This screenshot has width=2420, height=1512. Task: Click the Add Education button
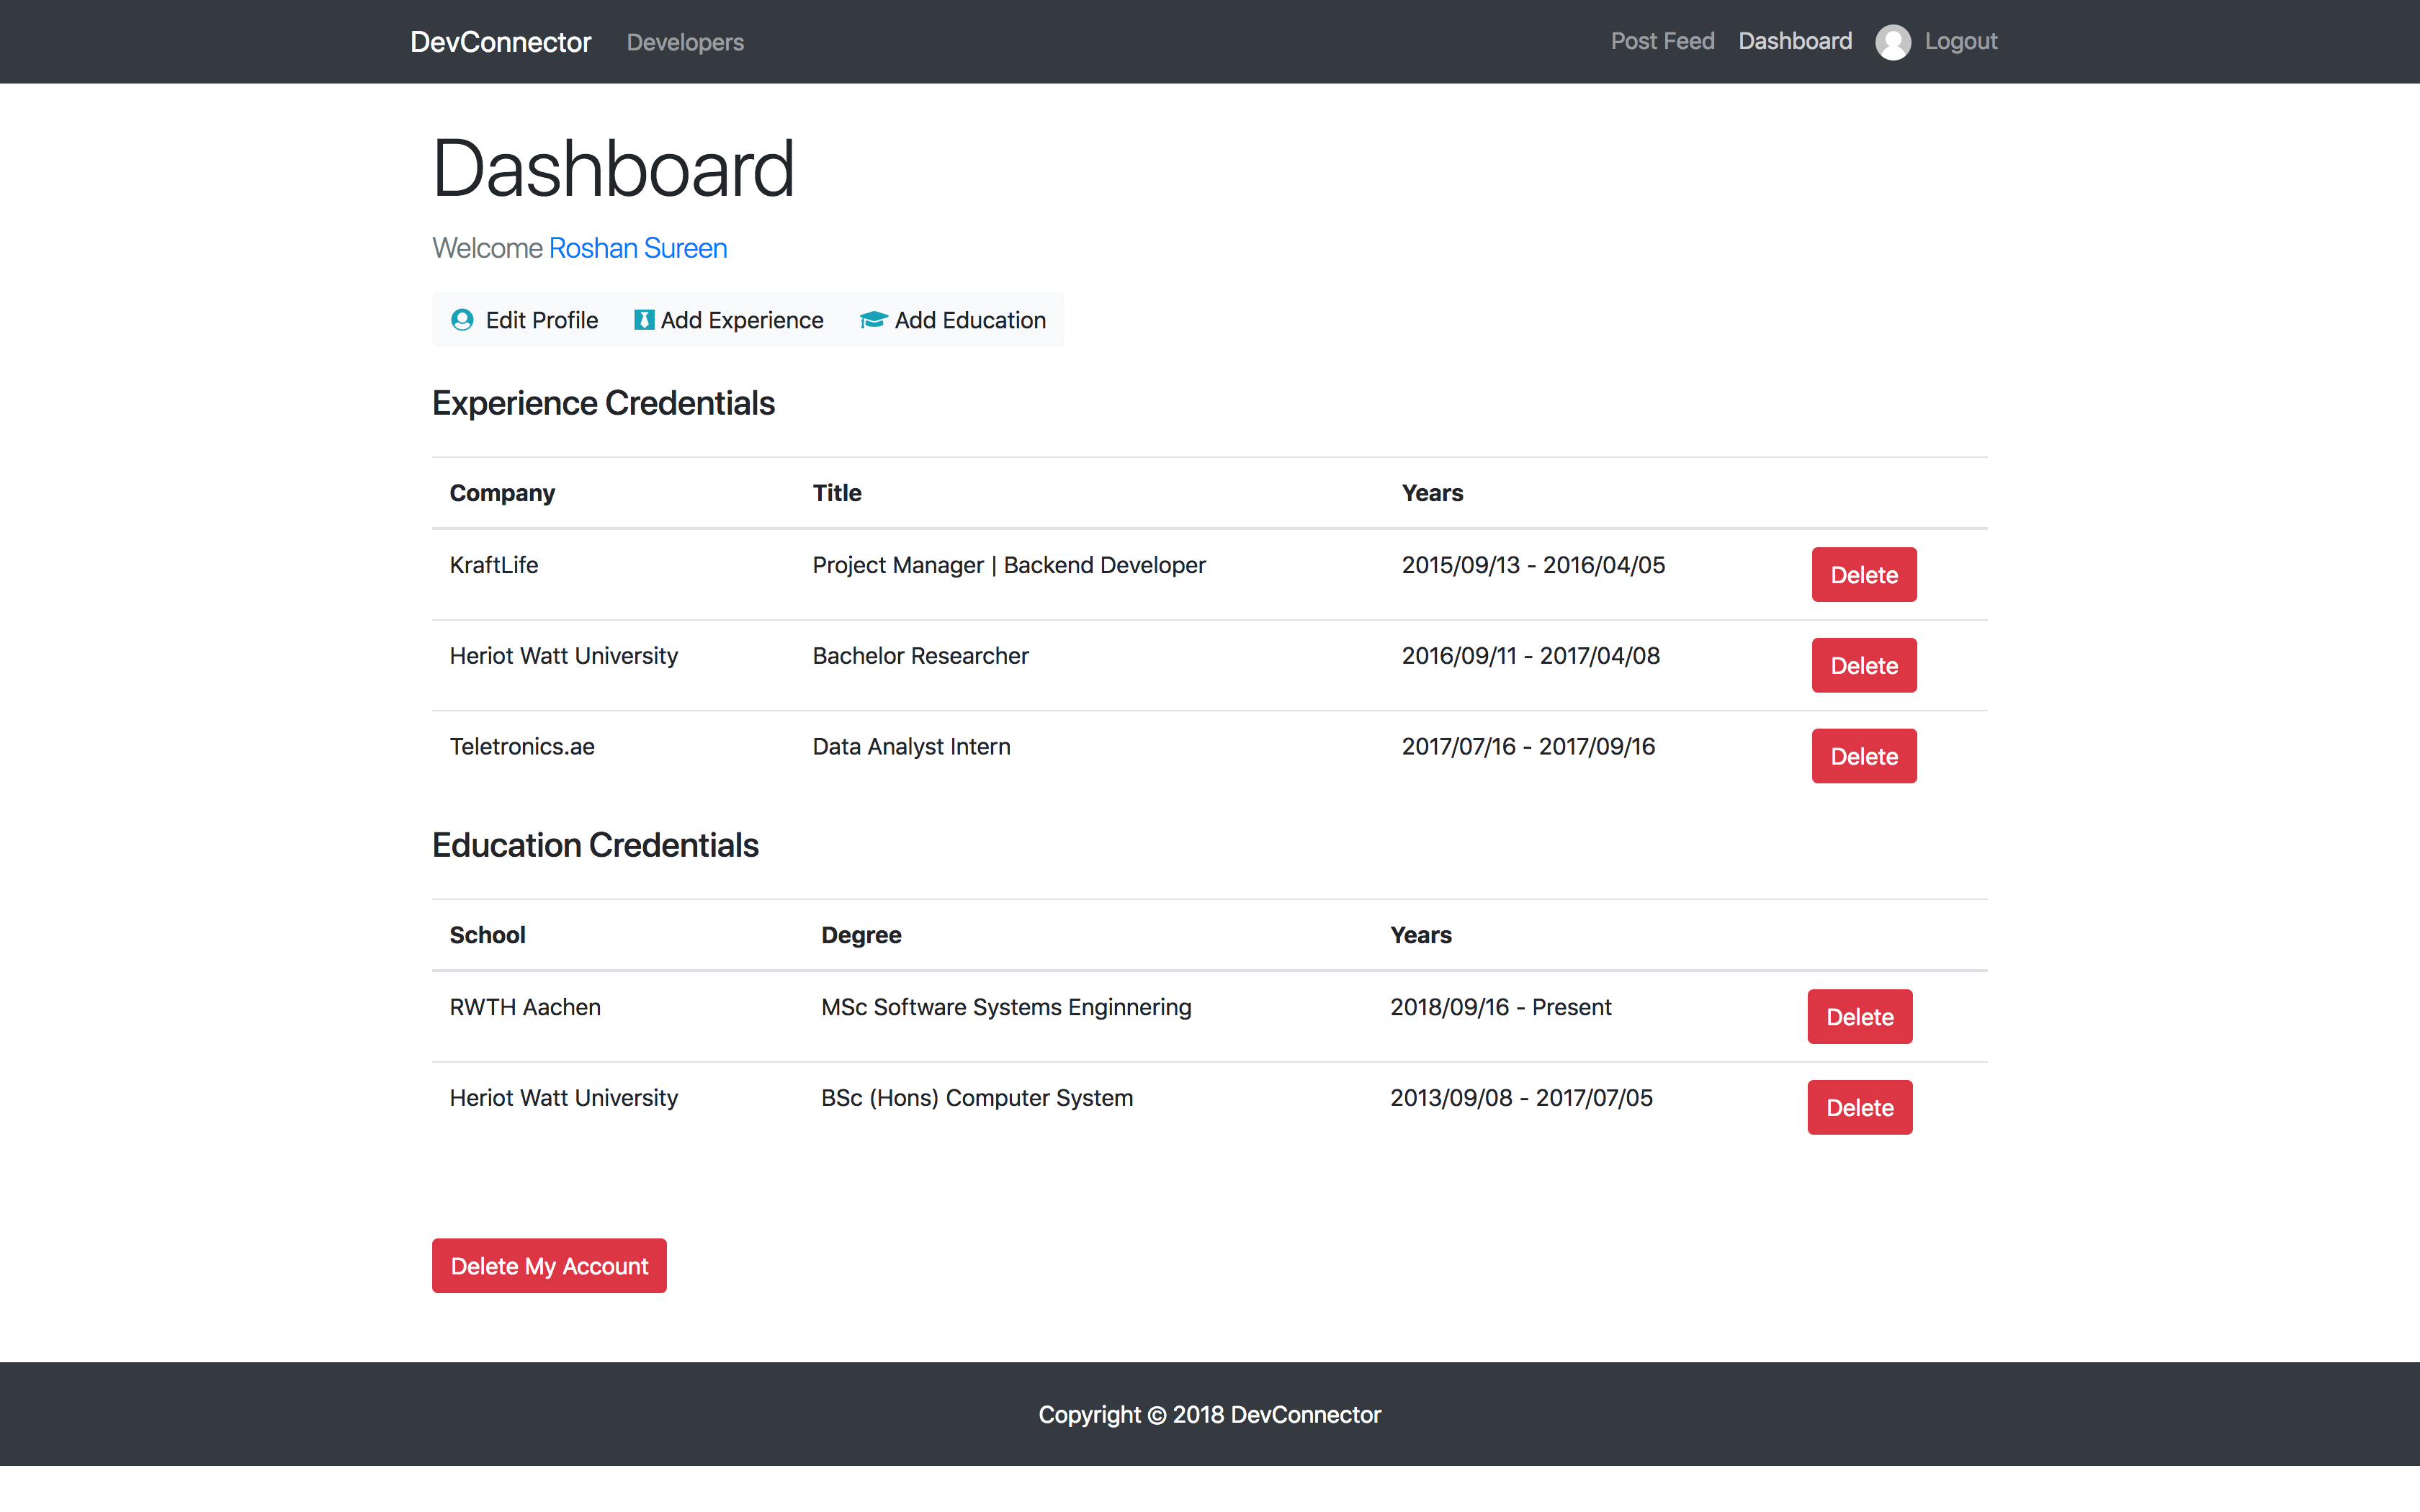click(969, 320)
